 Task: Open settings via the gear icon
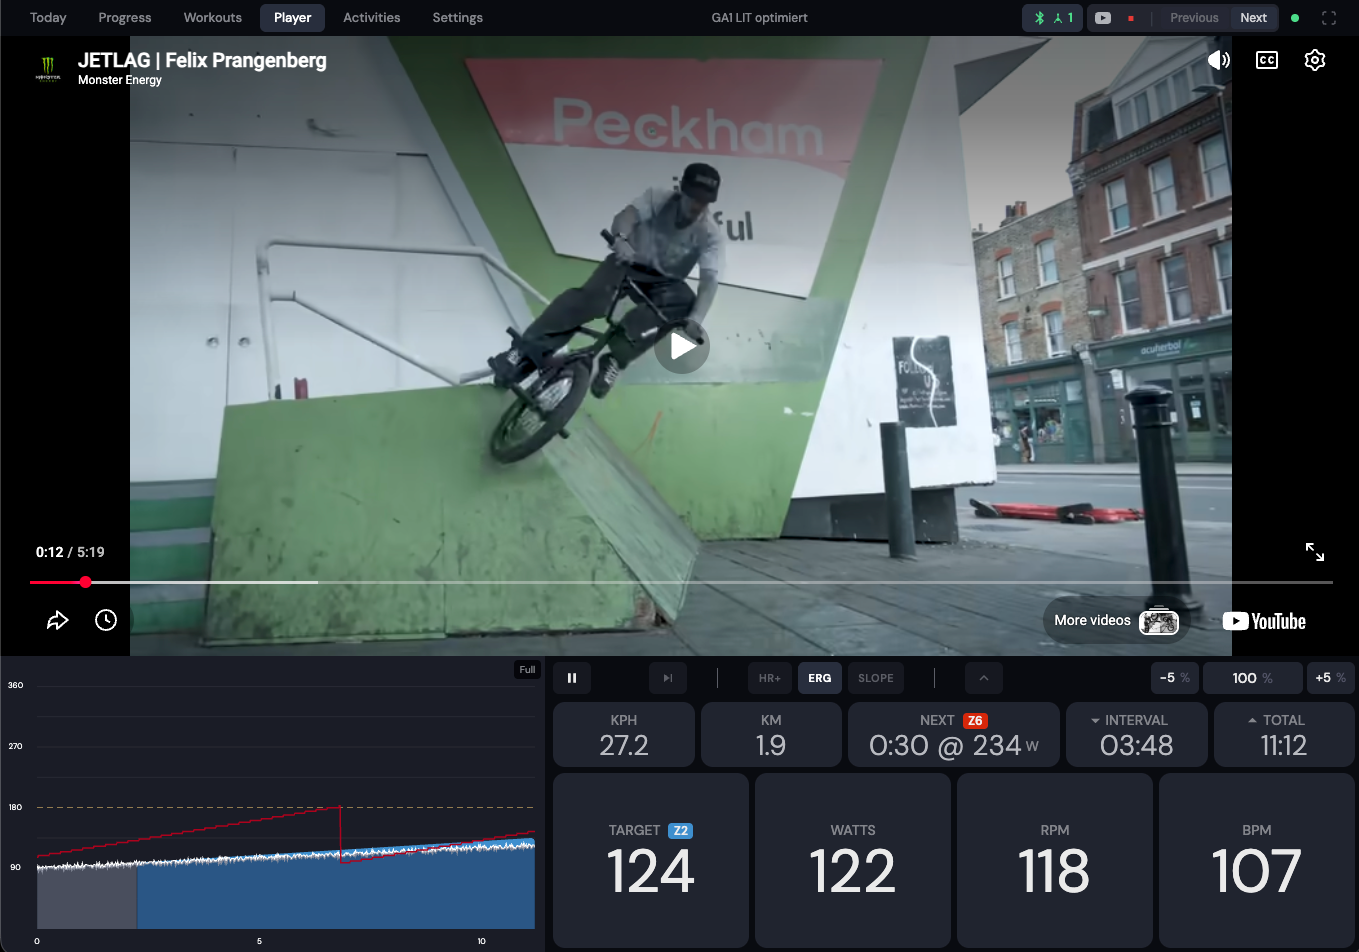point(1315,60)
